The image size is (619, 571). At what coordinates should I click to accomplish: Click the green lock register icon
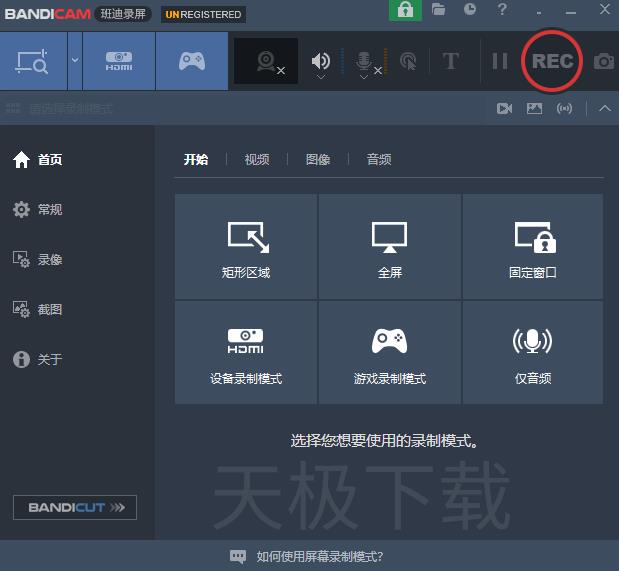pos(405,10)
